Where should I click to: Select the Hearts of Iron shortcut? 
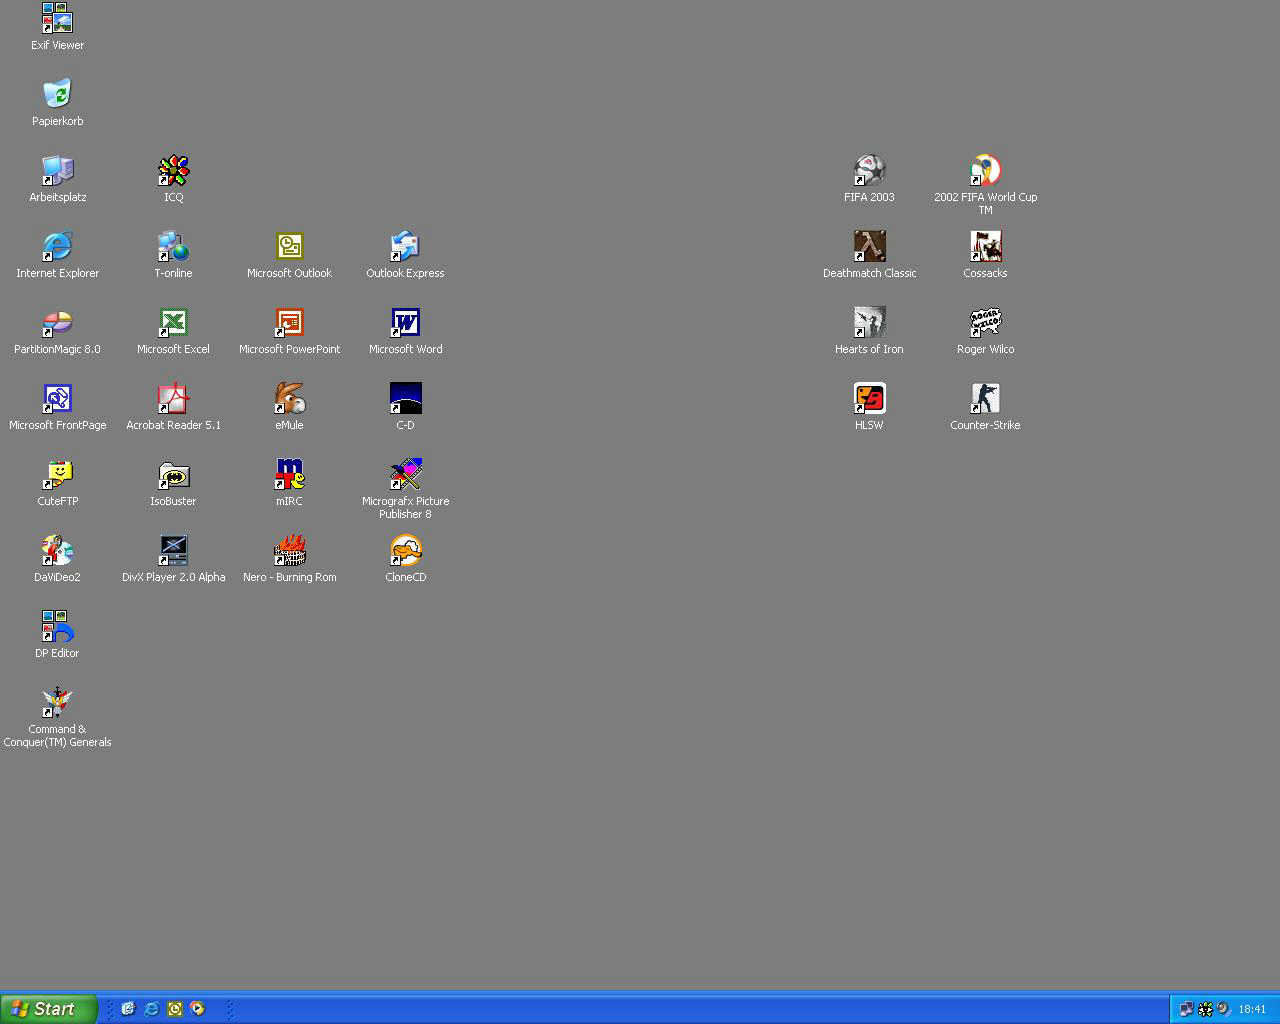869,323
